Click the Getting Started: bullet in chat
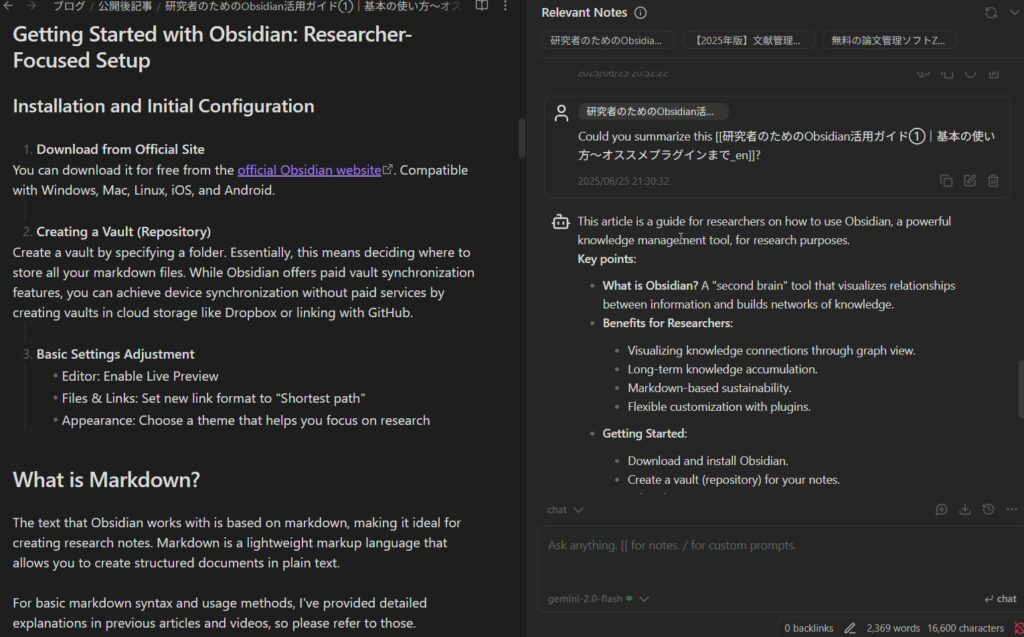The image size is (1024, 637). [645, 433]
